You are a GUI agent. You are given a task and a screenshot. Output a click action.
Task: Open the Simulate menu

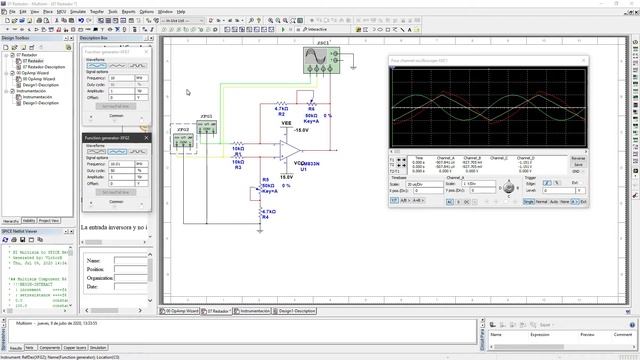point(78,12)
